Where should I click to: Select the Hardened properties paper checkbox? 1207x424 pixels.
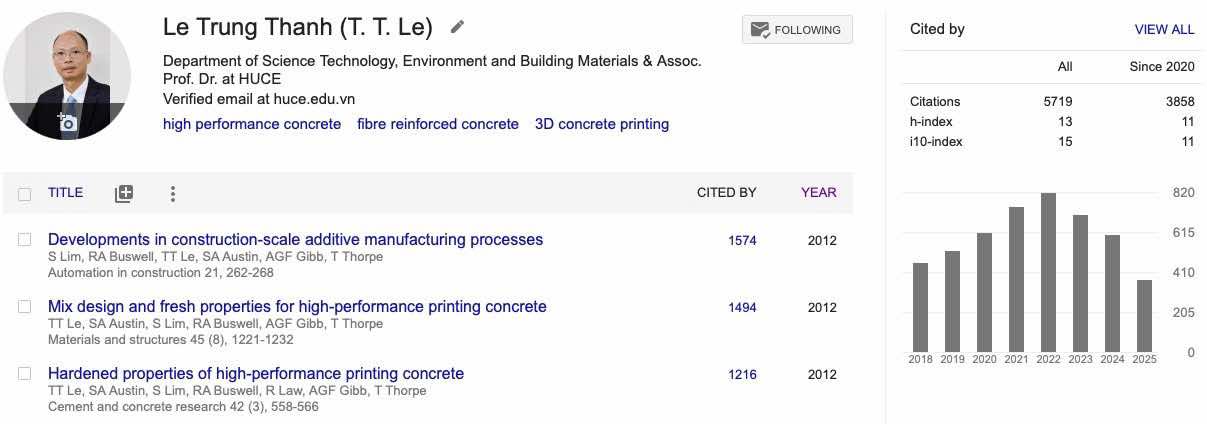pos(25,374)
